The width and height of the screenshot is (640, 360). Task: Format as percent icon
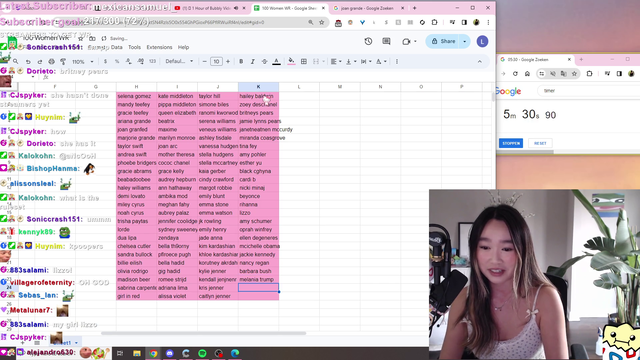(117, 62)
